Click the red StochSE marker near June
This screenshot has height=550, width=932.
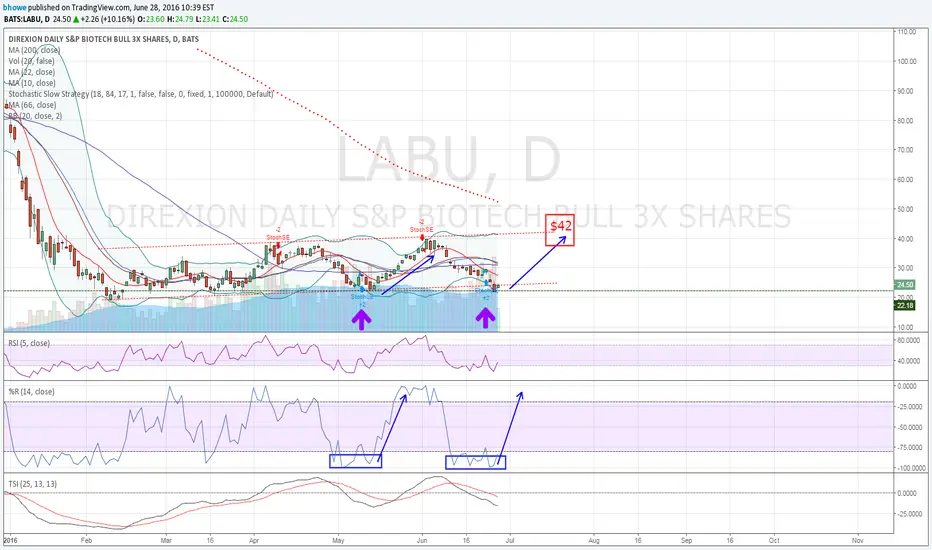(x=421, y=230)
